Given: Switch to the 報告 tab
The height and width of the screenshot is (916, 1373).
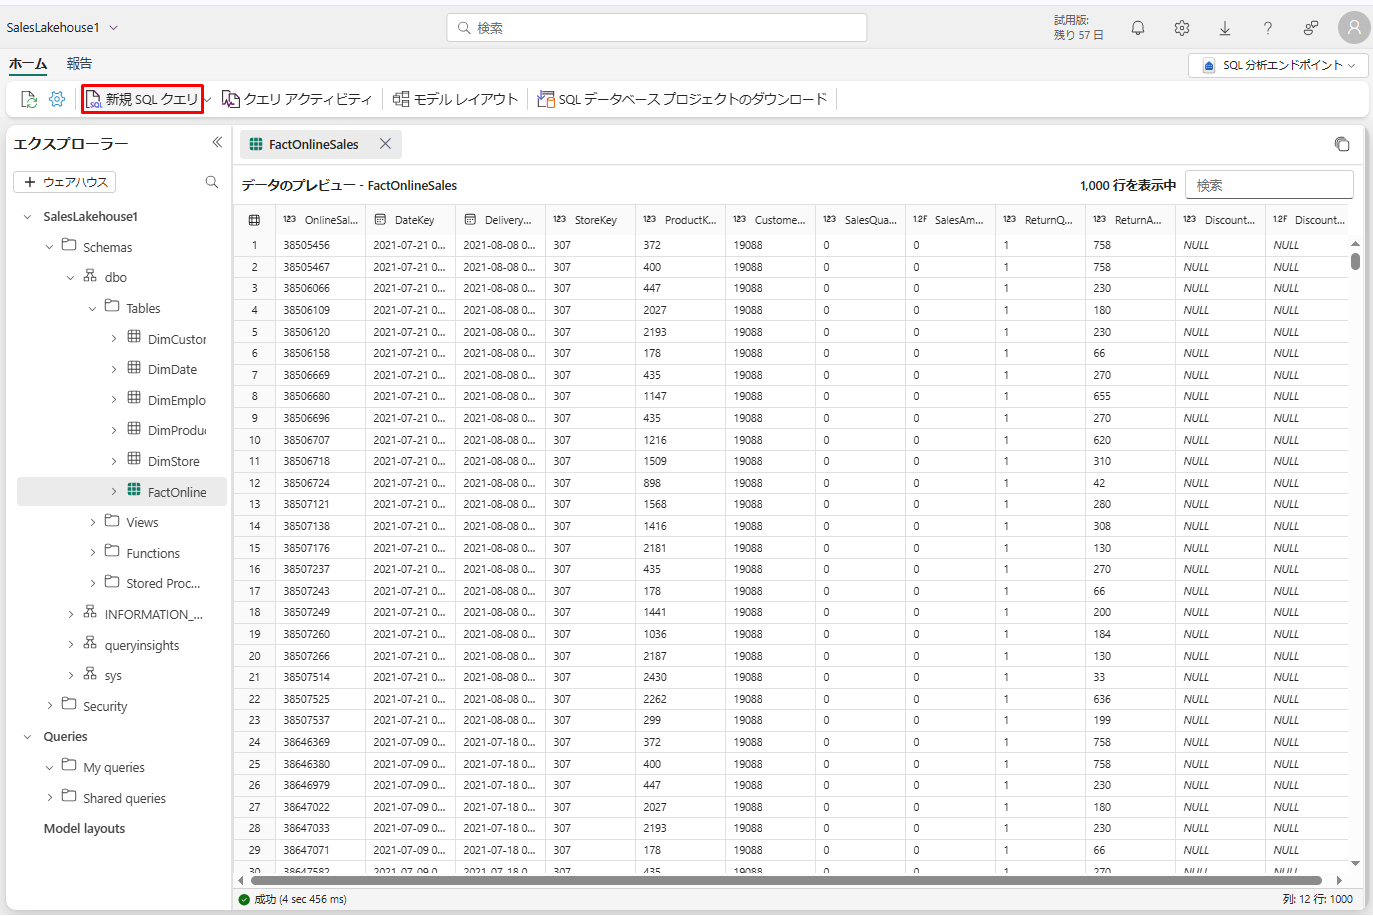Looking at the screenshot, I should coord(79,64).
